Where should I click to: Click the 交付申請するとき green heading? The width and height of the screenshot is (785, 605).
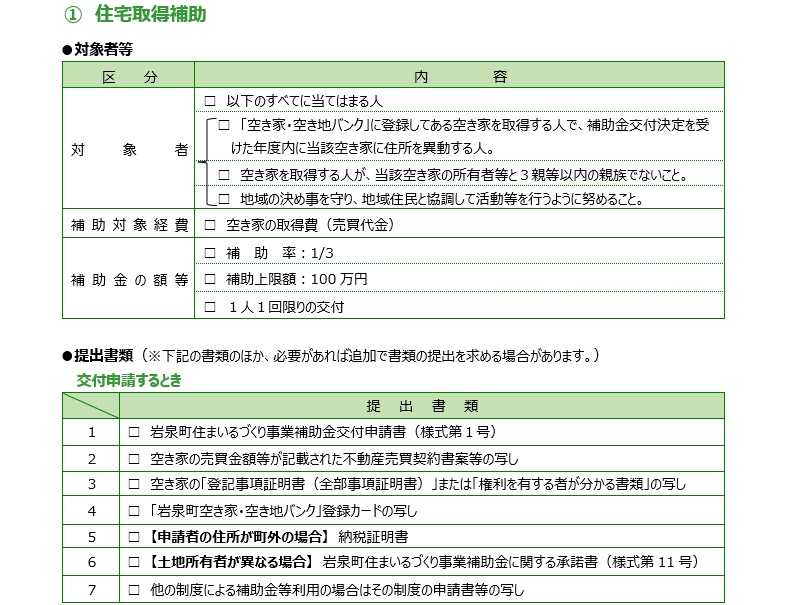[x=129, y=380]
